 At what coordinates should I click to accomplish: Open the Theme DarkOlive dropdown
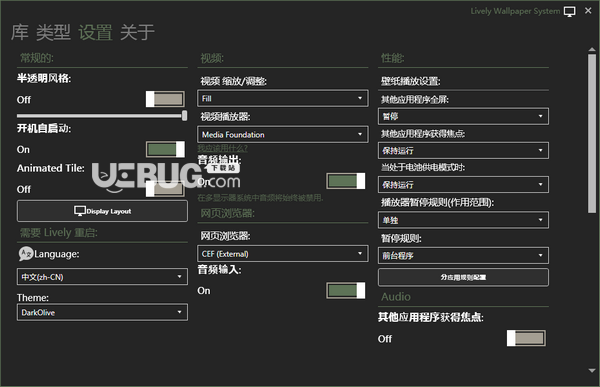click(x=102, y=312)
